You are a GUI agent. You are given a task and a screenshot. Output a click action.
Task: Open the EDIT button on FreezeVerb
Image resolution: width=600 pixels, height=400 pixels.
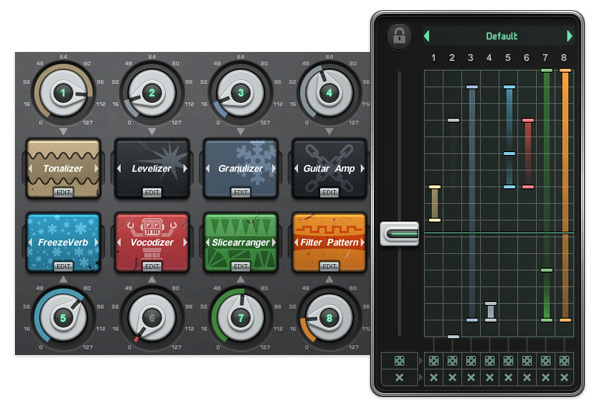63,266
